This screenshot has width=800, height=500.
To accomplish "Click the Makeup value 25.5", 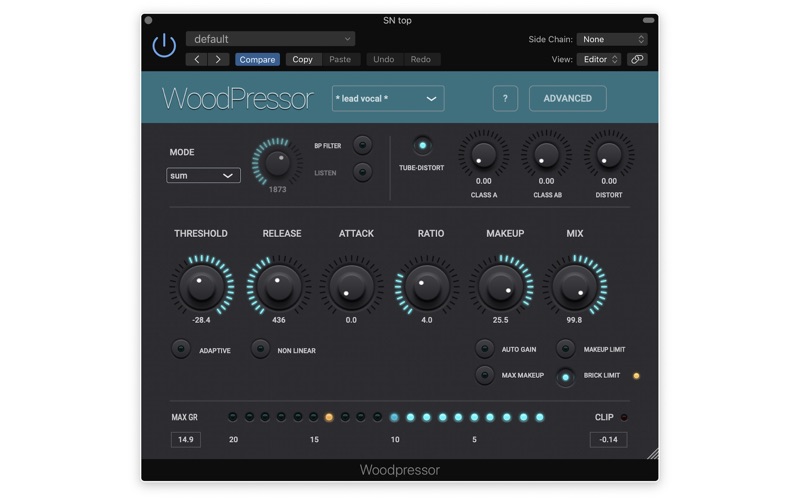I will tap(501, 320).
